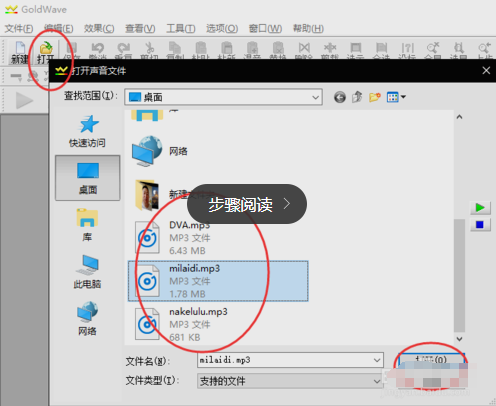Click the Paste toolbar icon
Screen dimensions: 496x406
[201, 50]
